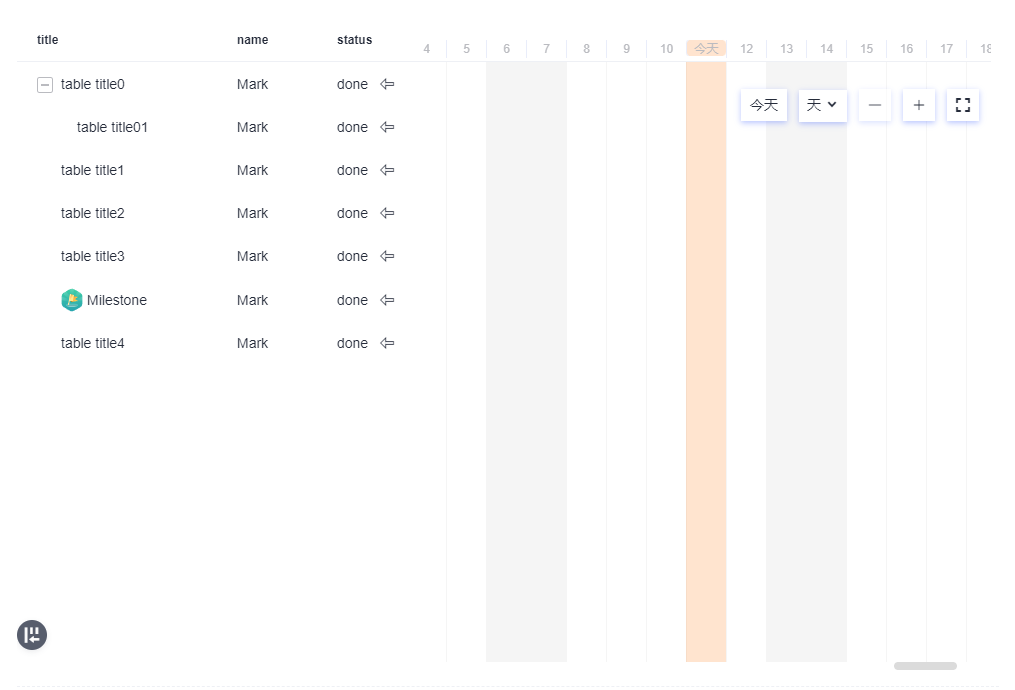Screen dimensions: 1015x690
Task: Zoom out the gantt timeline
Action: (x=875, y=105)
